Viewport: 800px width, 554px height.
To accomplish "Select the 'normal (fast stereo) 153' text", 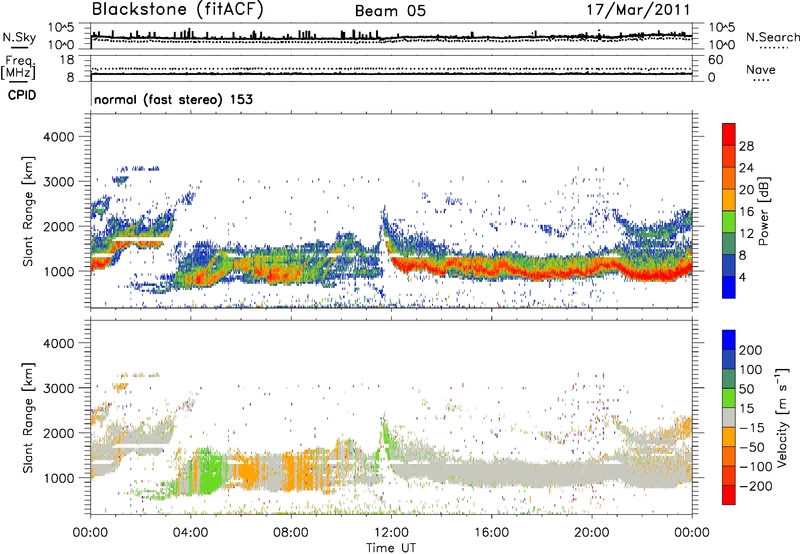I will pos(173,99).
